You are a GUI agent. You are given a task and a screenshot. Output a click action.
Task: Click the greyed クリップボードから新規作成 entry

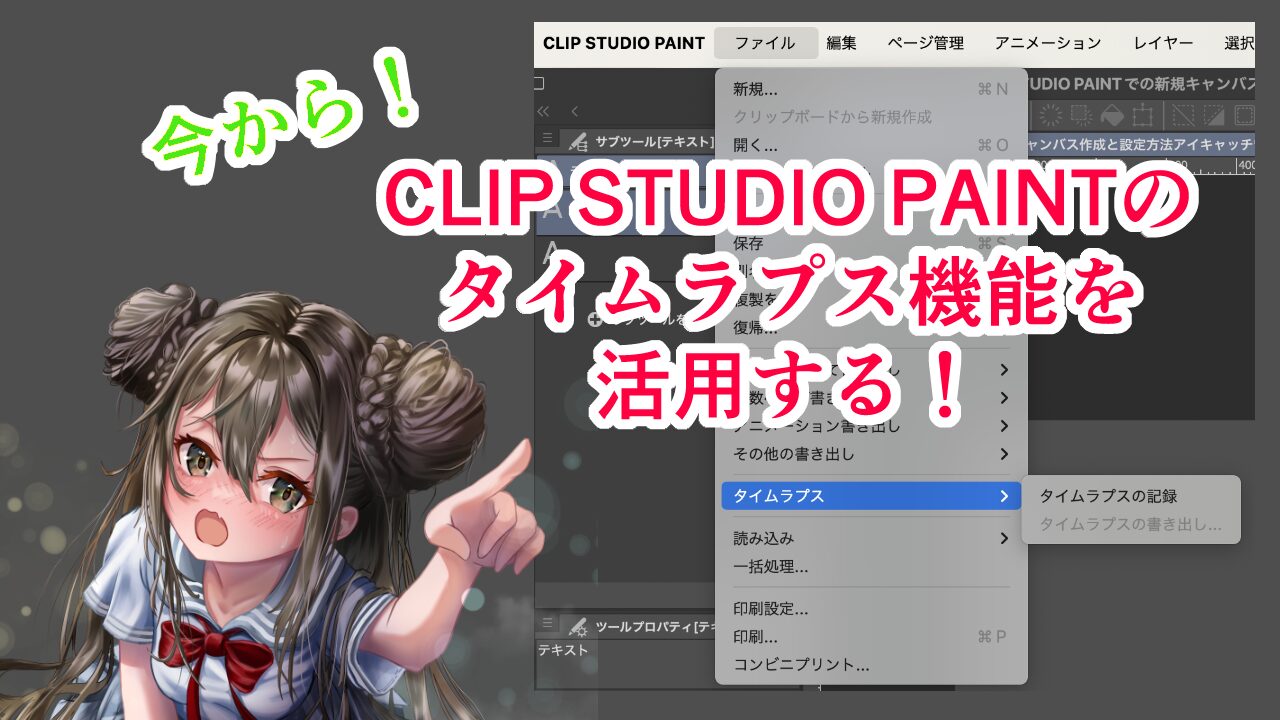point(870,117)
